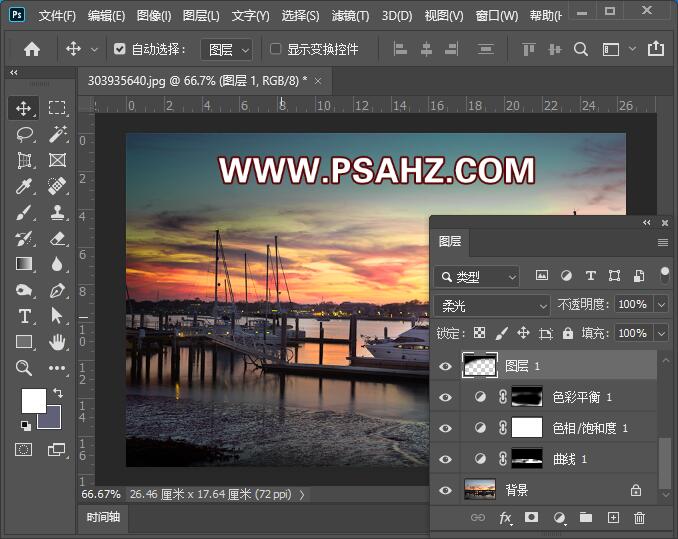Open the blend mode 柔光 dropdown
Image resolution: width=678 pixels, height=539 pixels.
point(492,306)
